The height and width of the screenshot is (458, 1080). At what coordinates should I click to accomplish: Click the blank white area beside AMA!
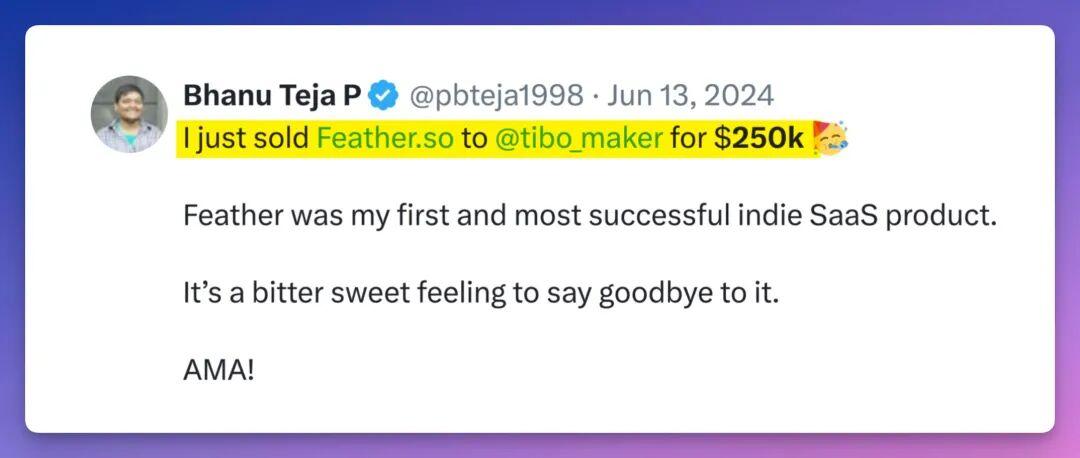[600, 372]
